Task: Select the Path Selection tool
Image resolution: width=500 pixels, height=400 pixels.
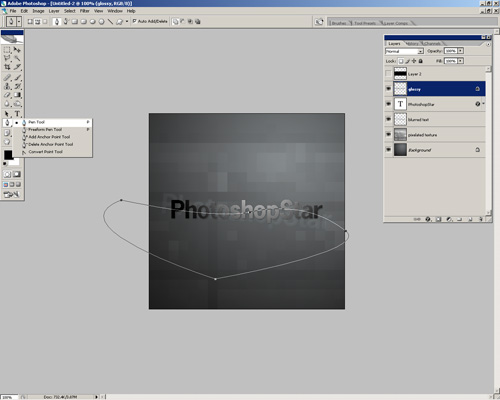Action: pos(7,114)
